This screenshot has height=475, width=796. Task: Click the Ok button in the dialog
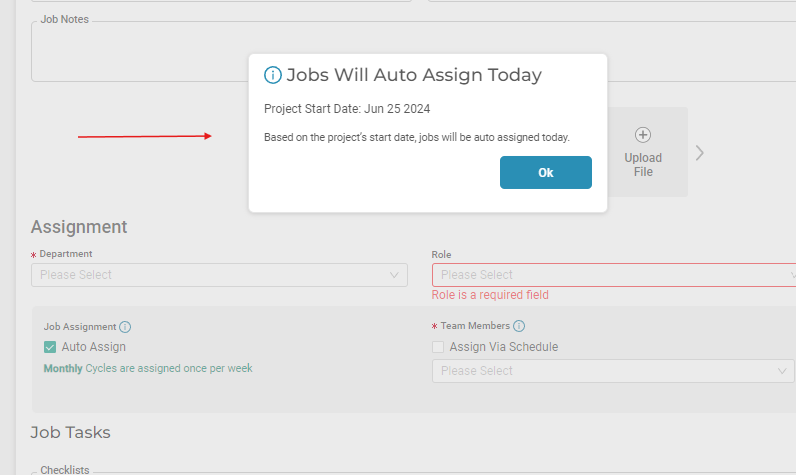click(546, 173)
